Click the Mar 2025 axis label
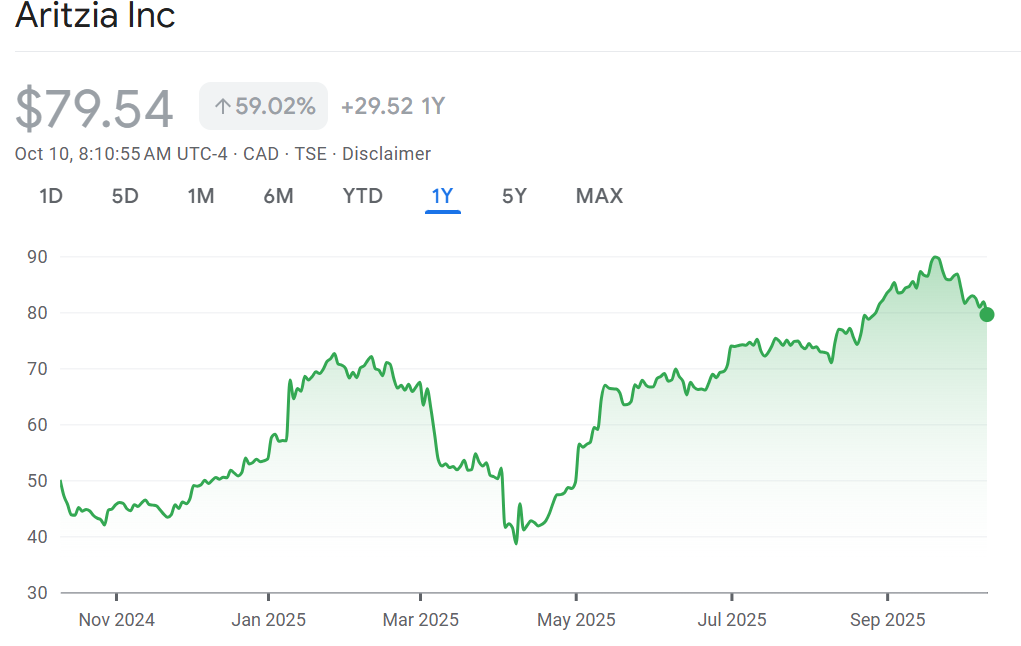This screenshot has height=646, width=1021. 421,620
